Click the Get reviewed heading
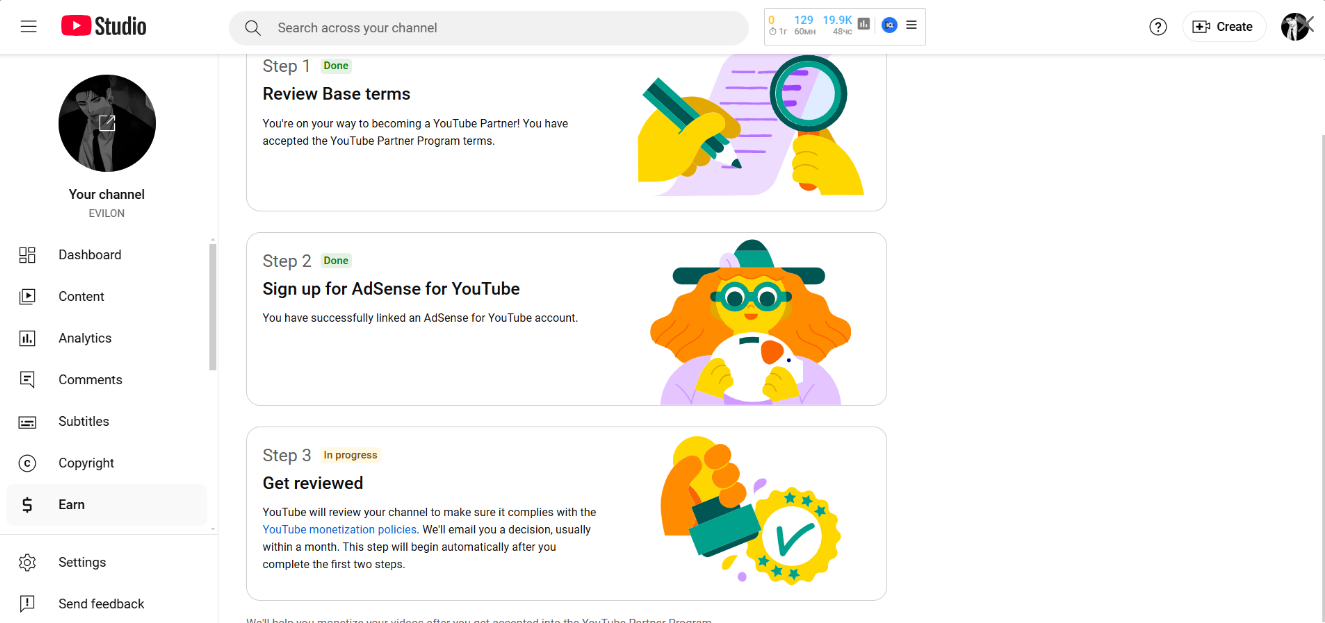 [313, 483]
